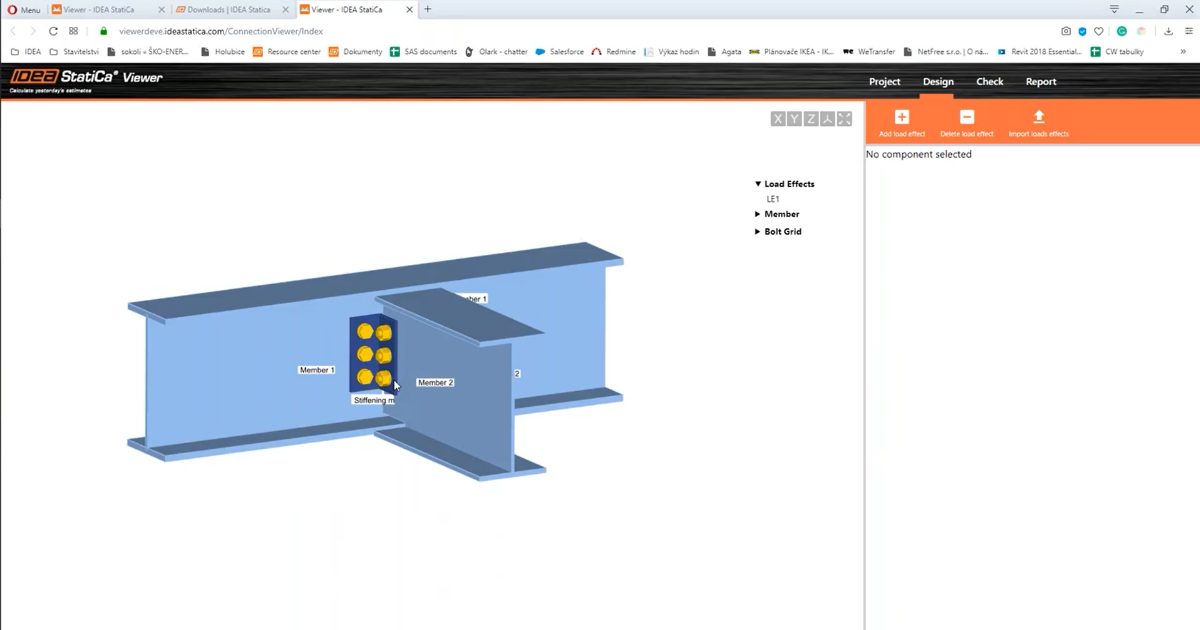Image resolution: width=1200 pixels, height=630 pixels.
Task: Close the Downloads | IDEA Statica tab
Action: [284, 10]
